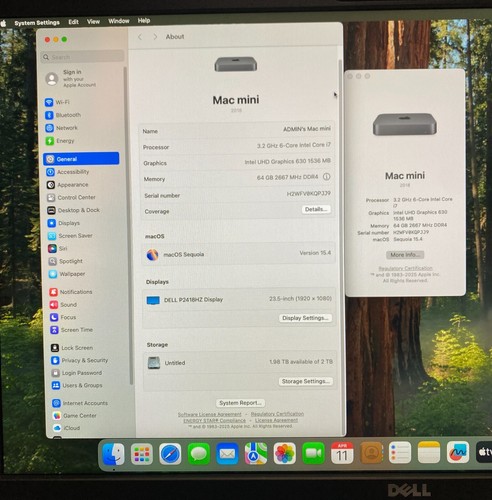The width and height of the screenshot is (492, 500).
Task: Open Appearance settings
Action: click(x=68, y=185)
